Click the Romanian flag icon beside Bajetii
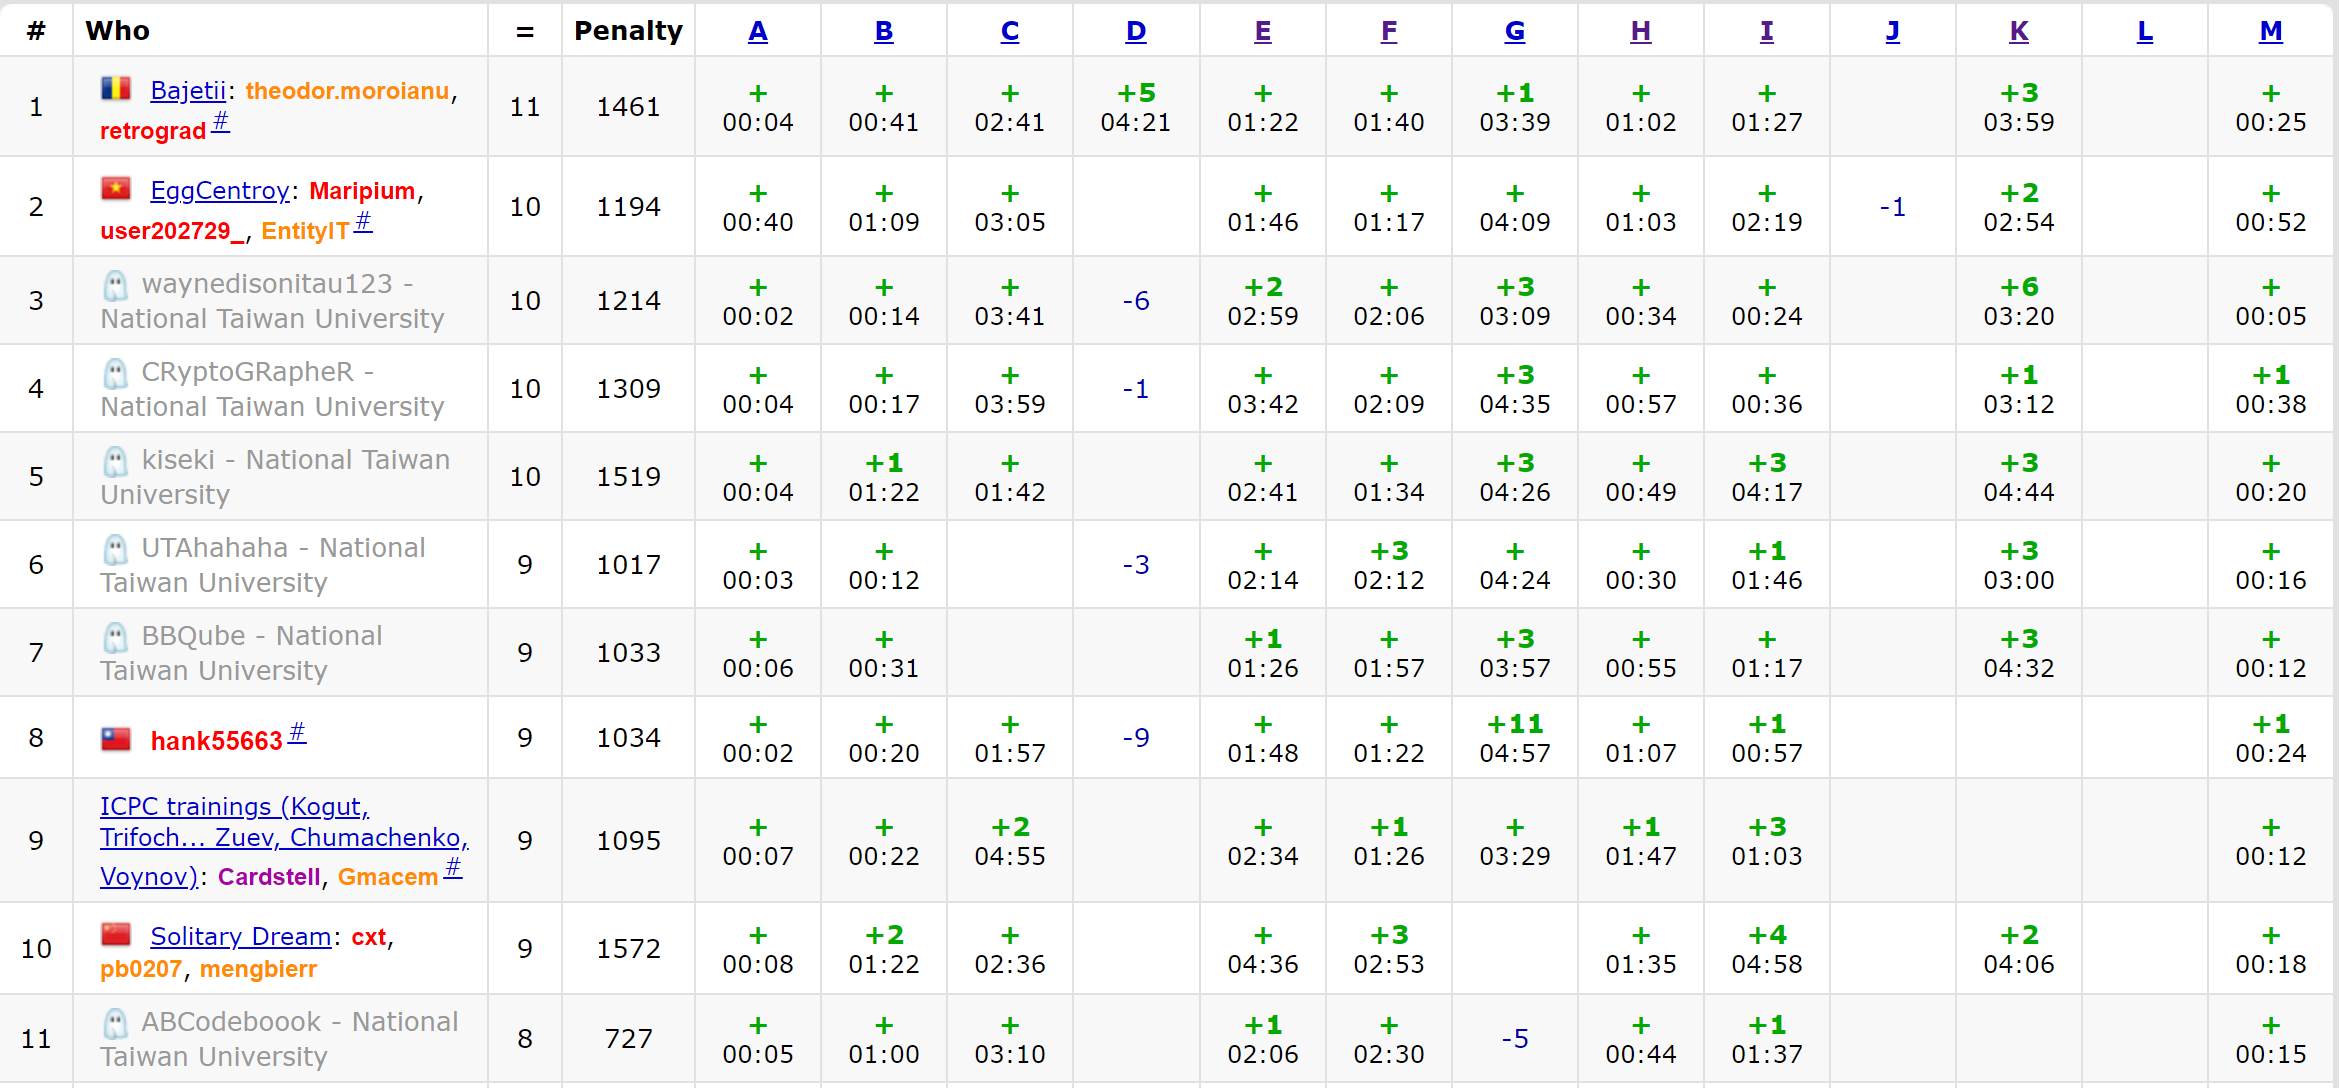Screen dimensions: 2340x1088 pyautogui.click(x=116, y=89)
